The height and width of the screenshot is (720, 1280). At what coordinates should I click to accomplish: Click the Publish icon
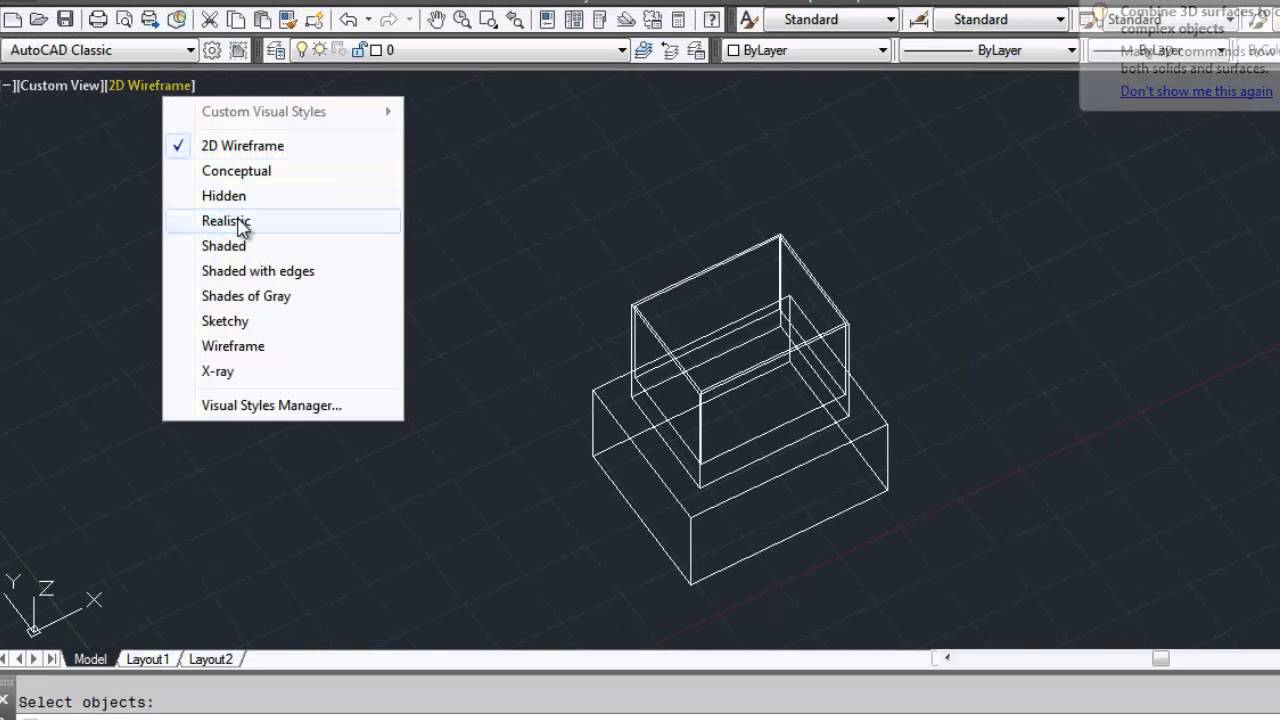(150, 19)
